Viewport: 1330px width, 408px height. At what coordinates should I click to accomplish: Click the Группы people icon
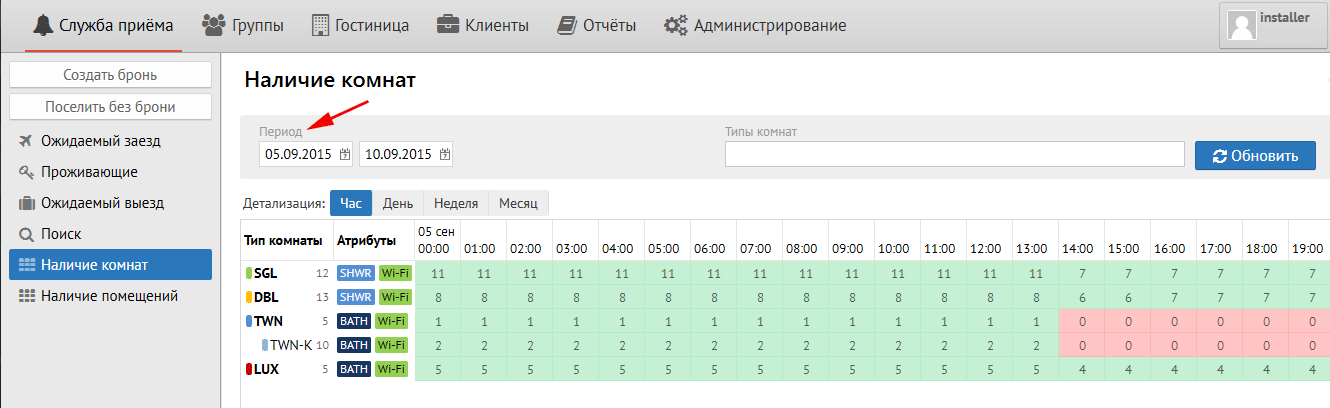coord(213,25)
